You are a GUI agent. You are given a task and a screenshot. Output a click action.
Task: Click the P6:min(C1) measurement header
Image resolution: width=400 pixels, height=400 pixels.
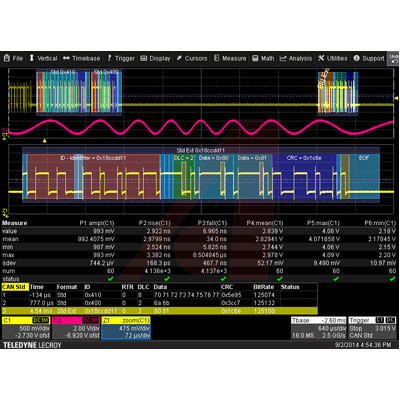click(x=380, y=223)
